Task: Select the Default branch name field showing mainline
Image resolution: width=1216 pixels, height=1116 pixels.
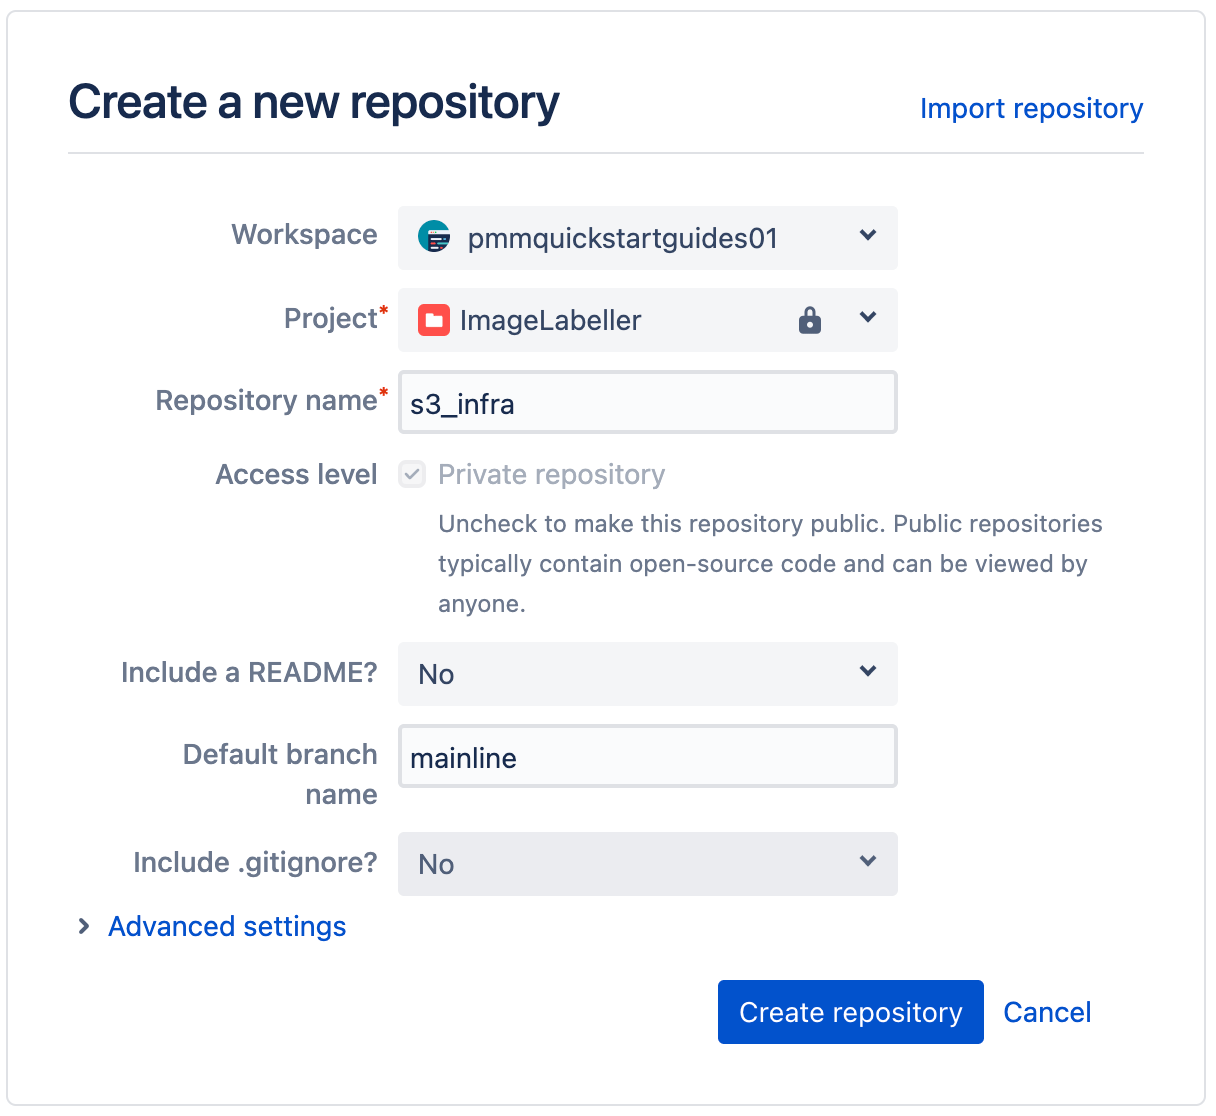Action: click(x=647, y=757)
